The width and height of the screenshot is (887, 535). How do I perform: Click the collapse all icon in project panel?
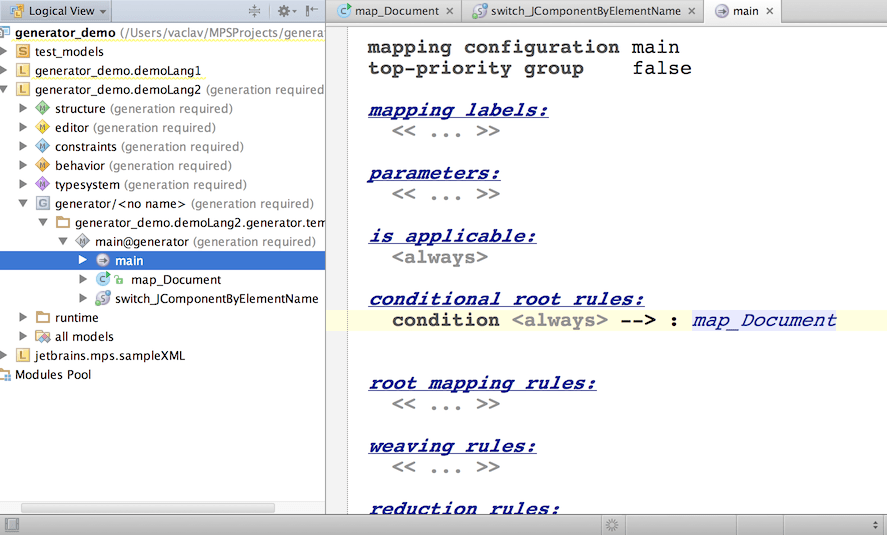[x=254, y=11]
